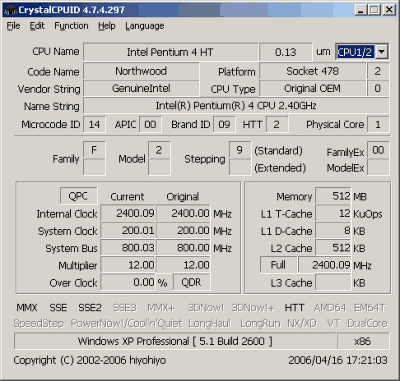Click the L1 D-Cache 8 KB value
The image size is (400, 381).
click(333, 231)
